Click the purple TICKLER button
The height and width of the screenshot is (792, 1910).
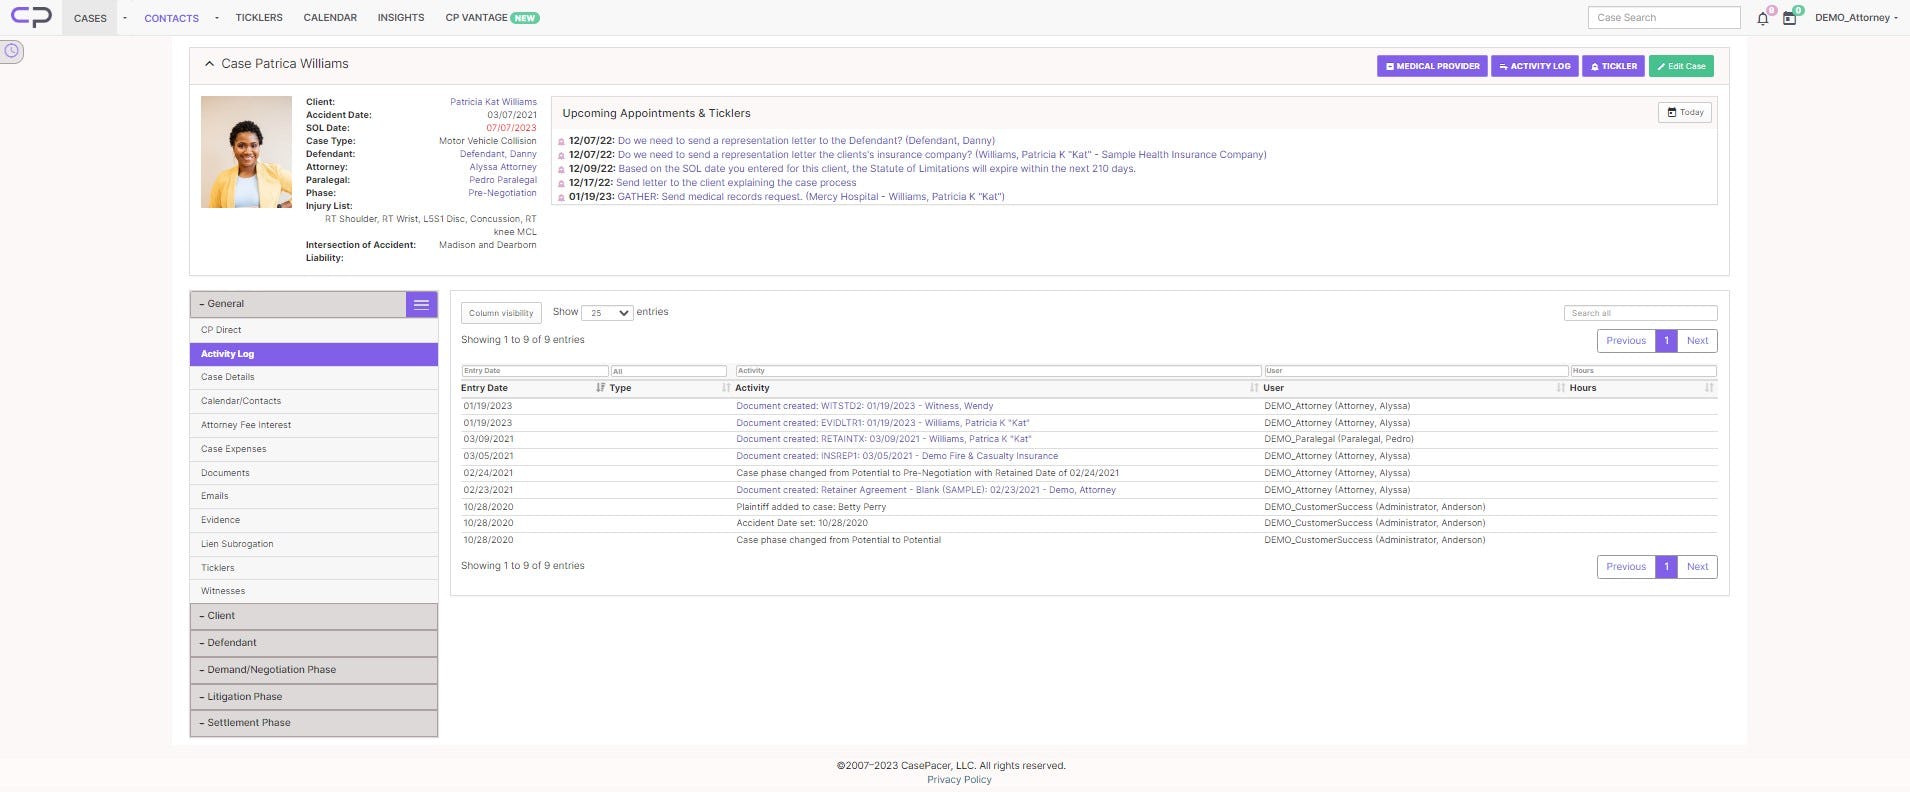point(1614,66)
